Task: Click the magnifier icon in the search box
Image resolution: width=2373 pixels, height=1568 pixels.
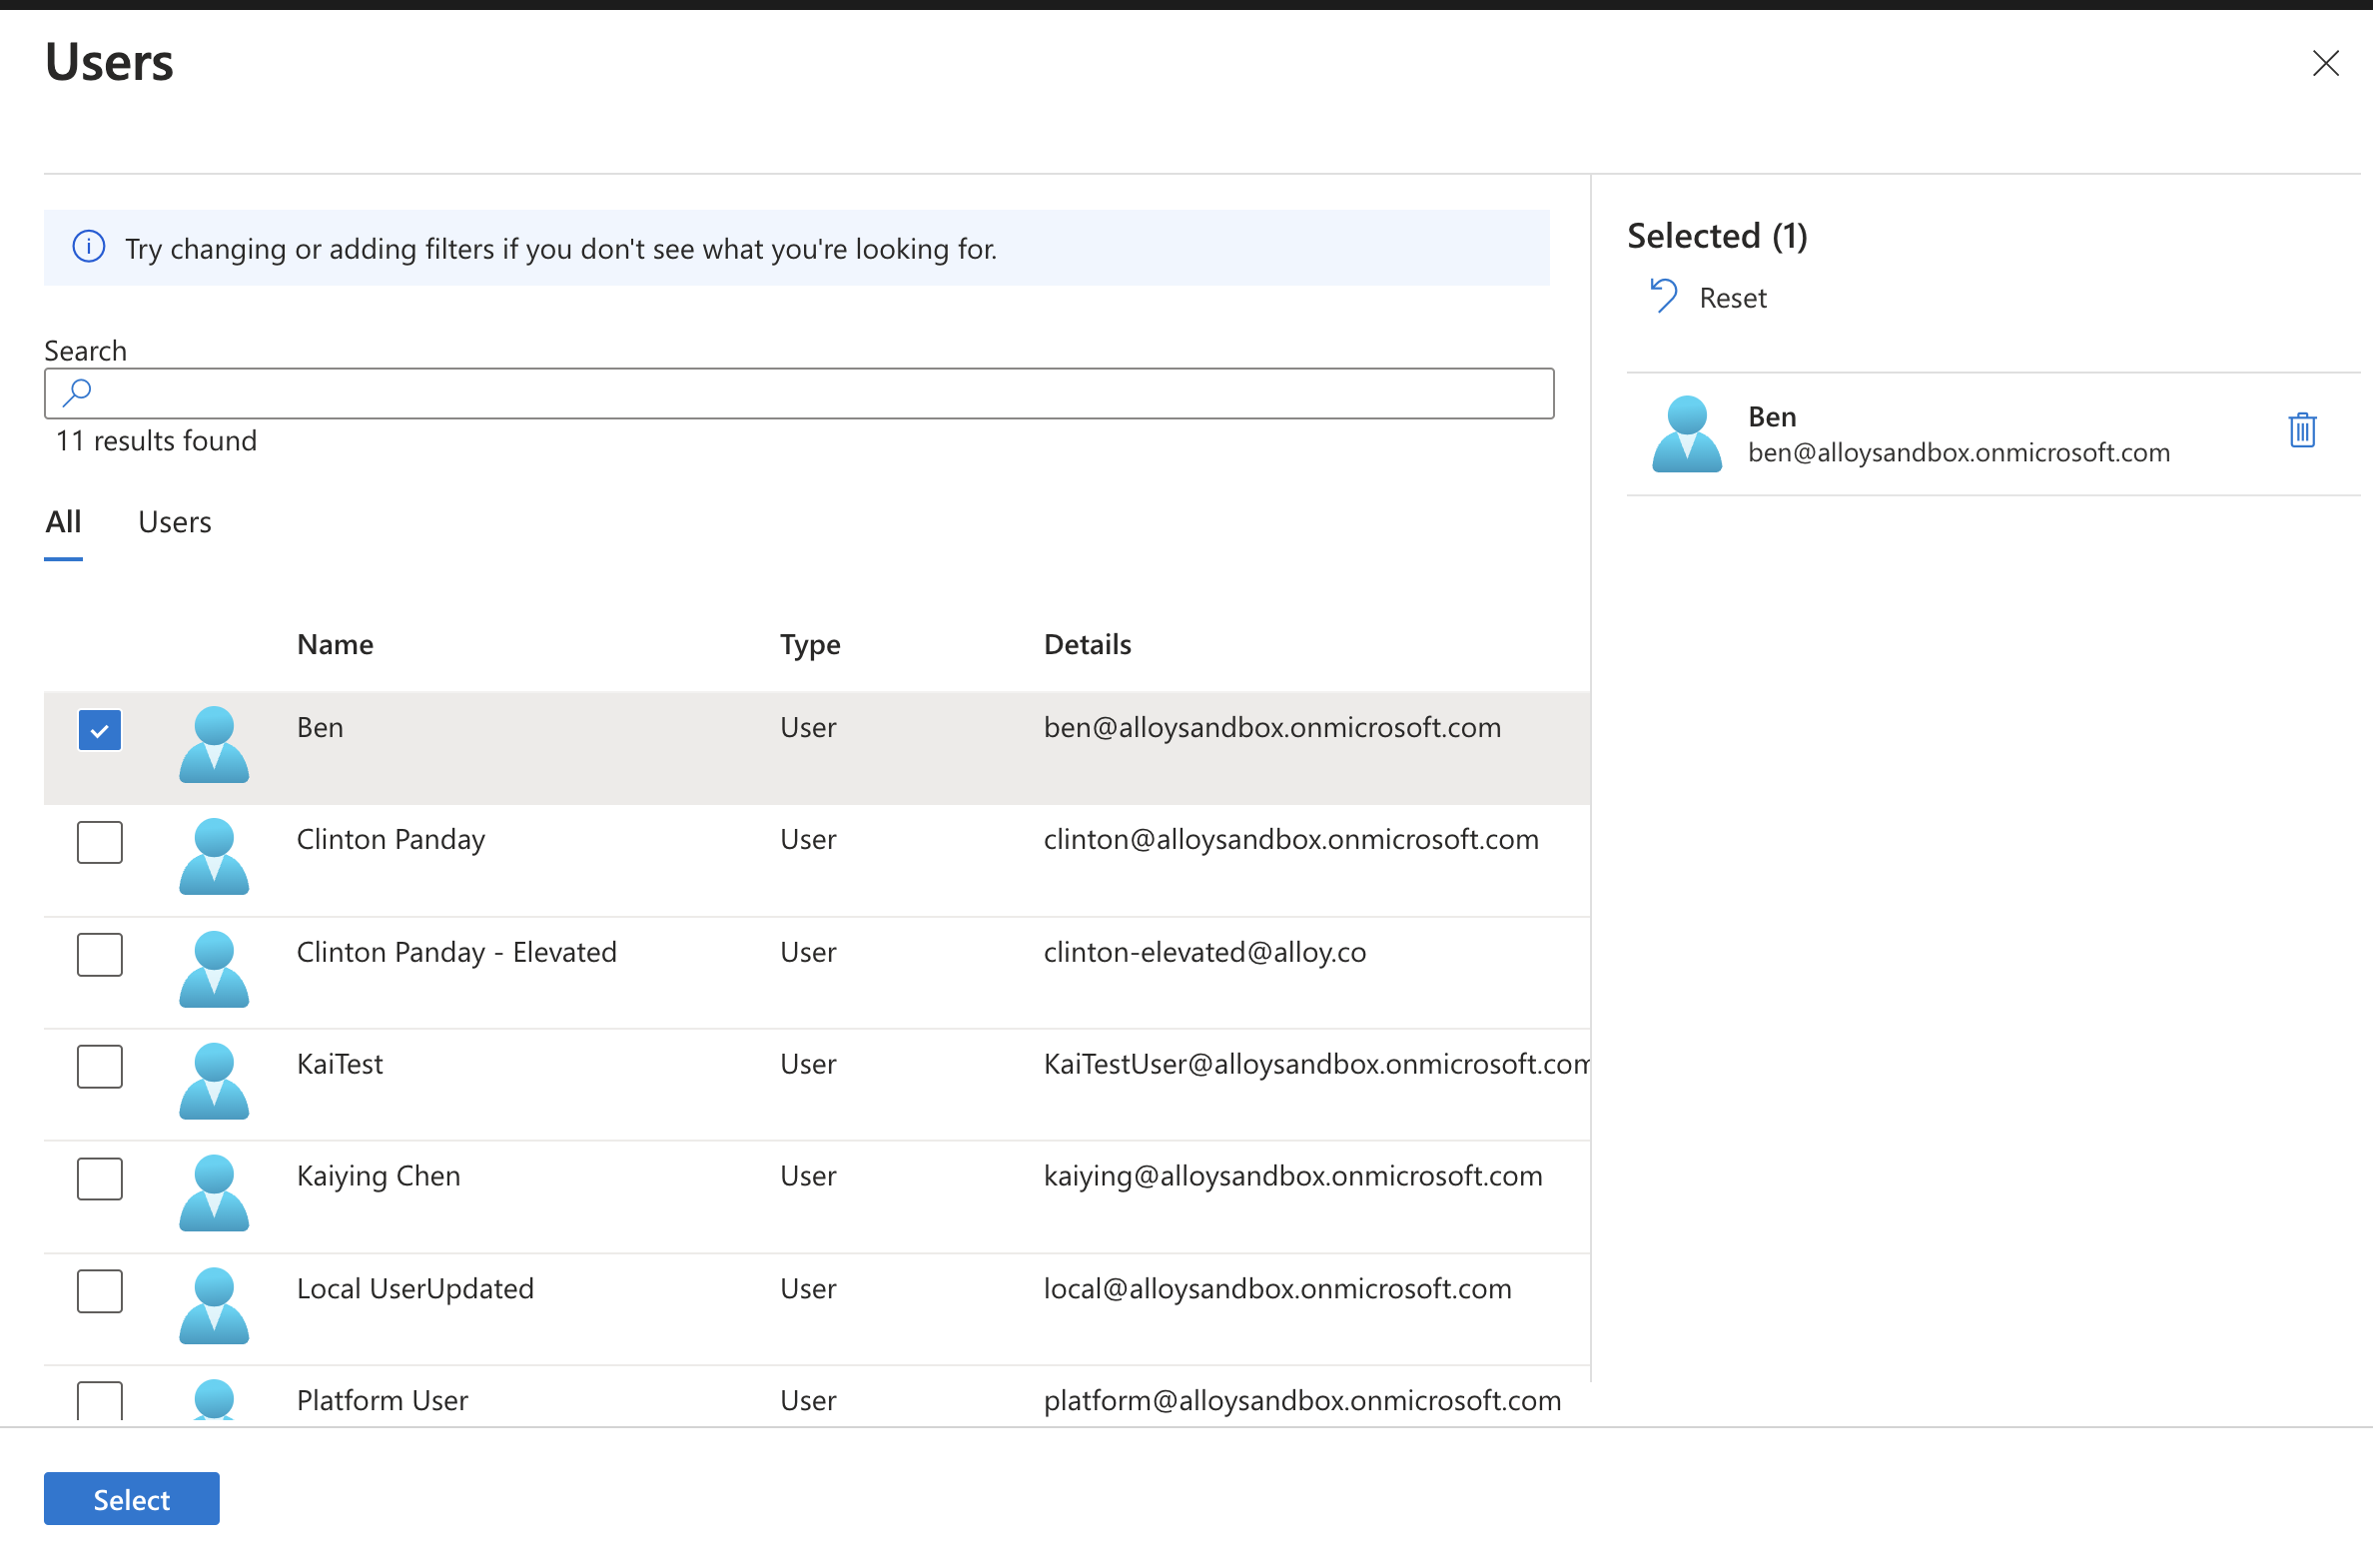Action: [x=78, y=393]
